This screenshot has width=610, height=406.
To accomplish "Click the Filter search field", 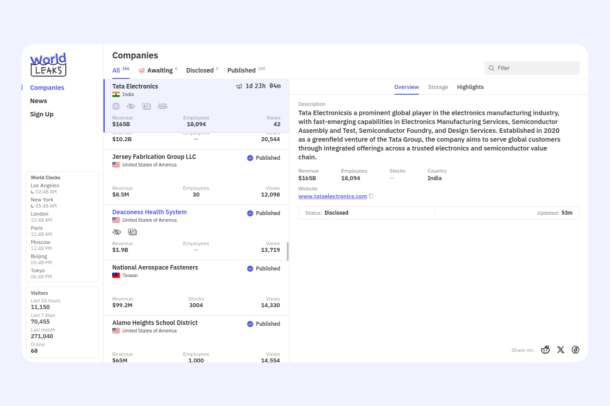I will (x=532, y=68).
